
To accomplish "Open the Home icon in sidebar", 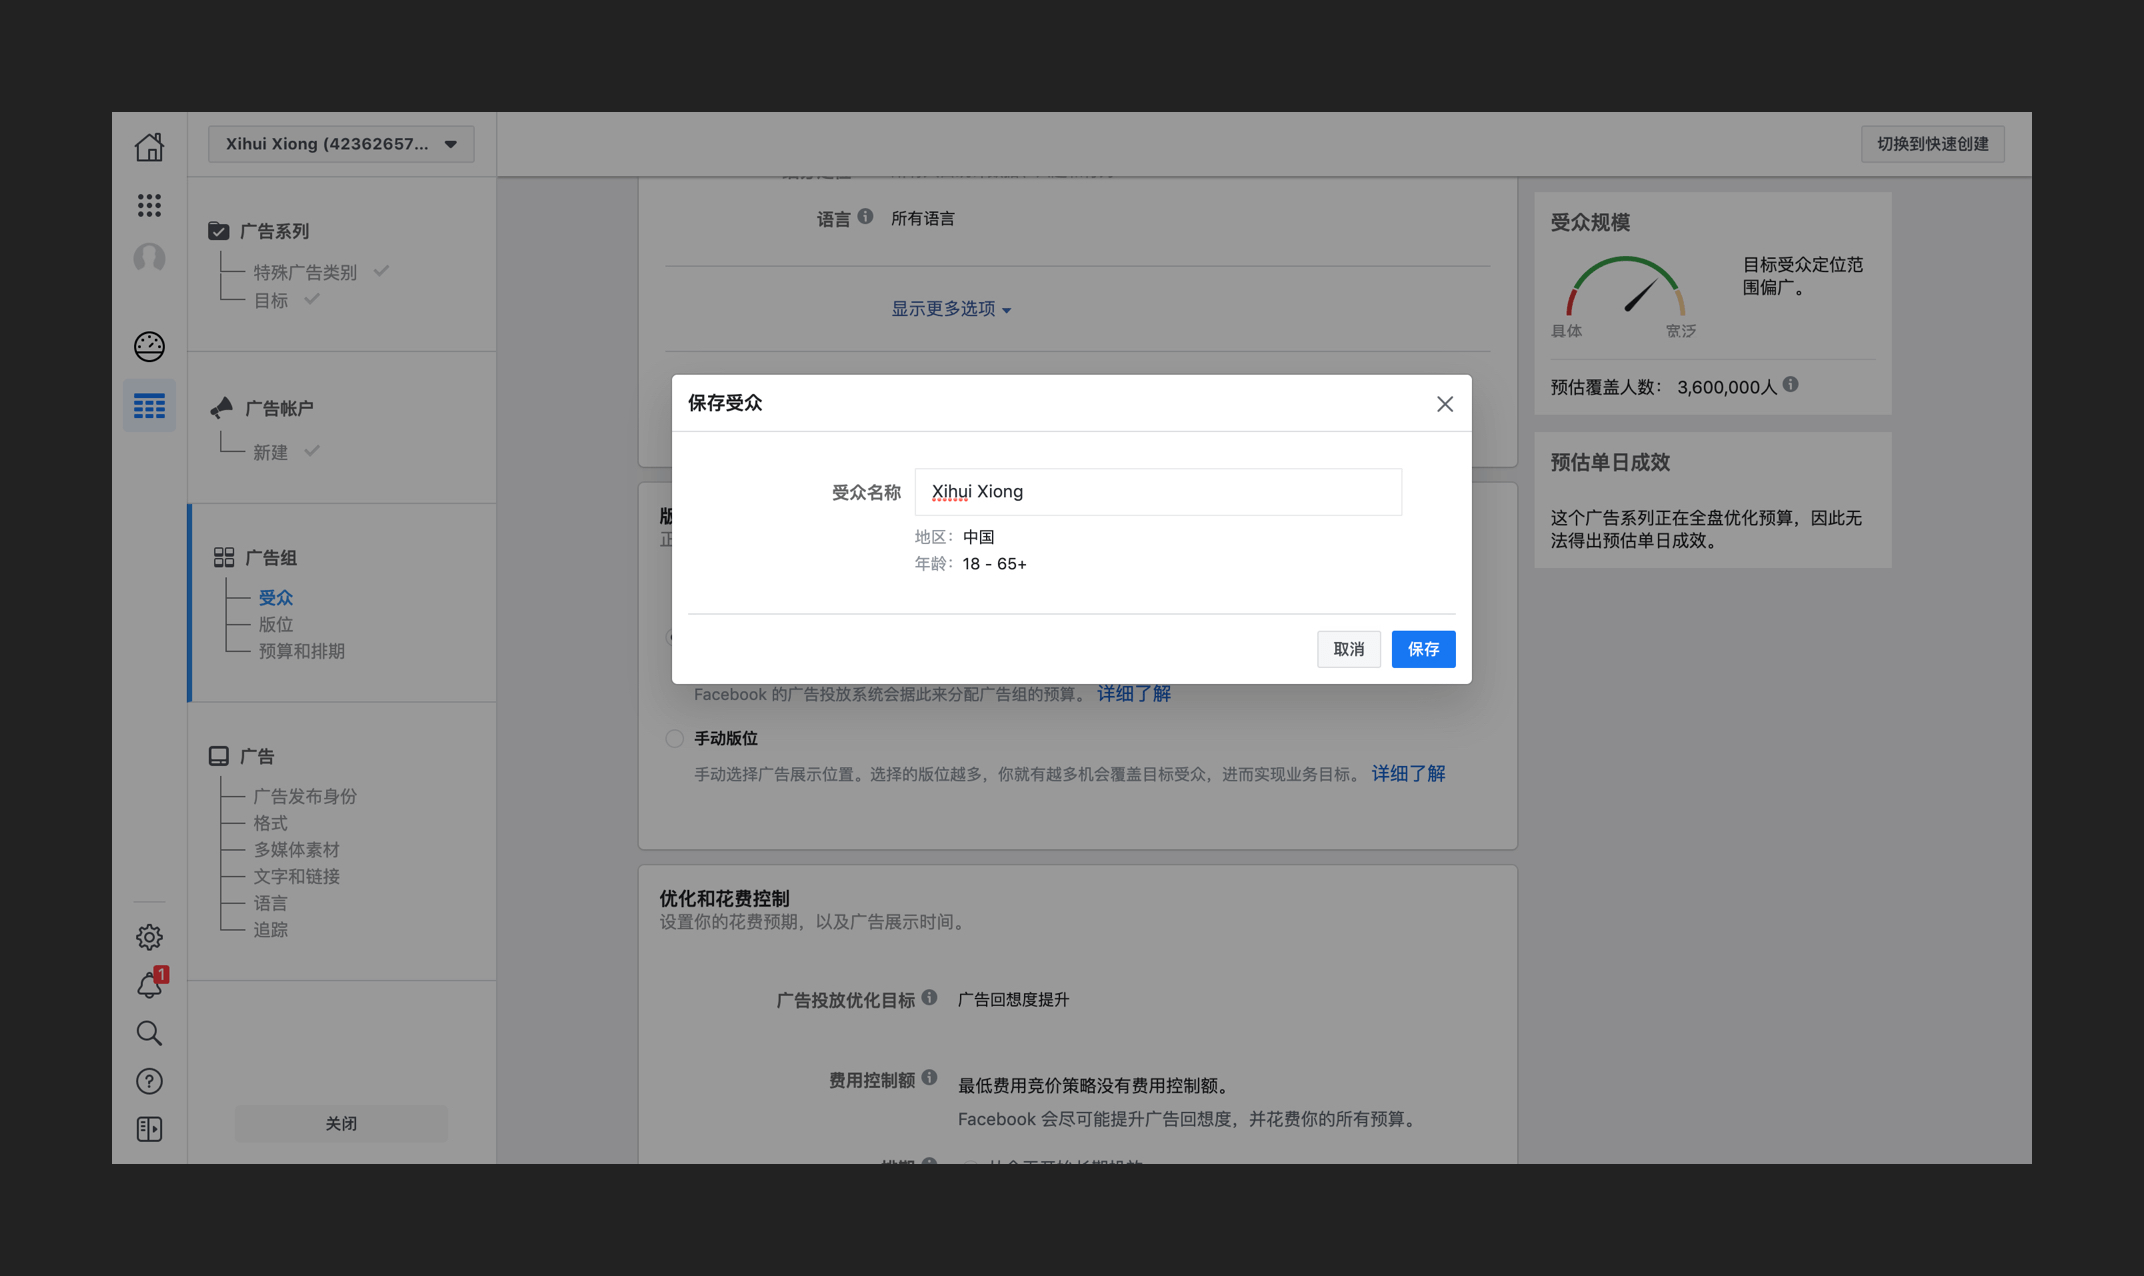I will (149, 147).
